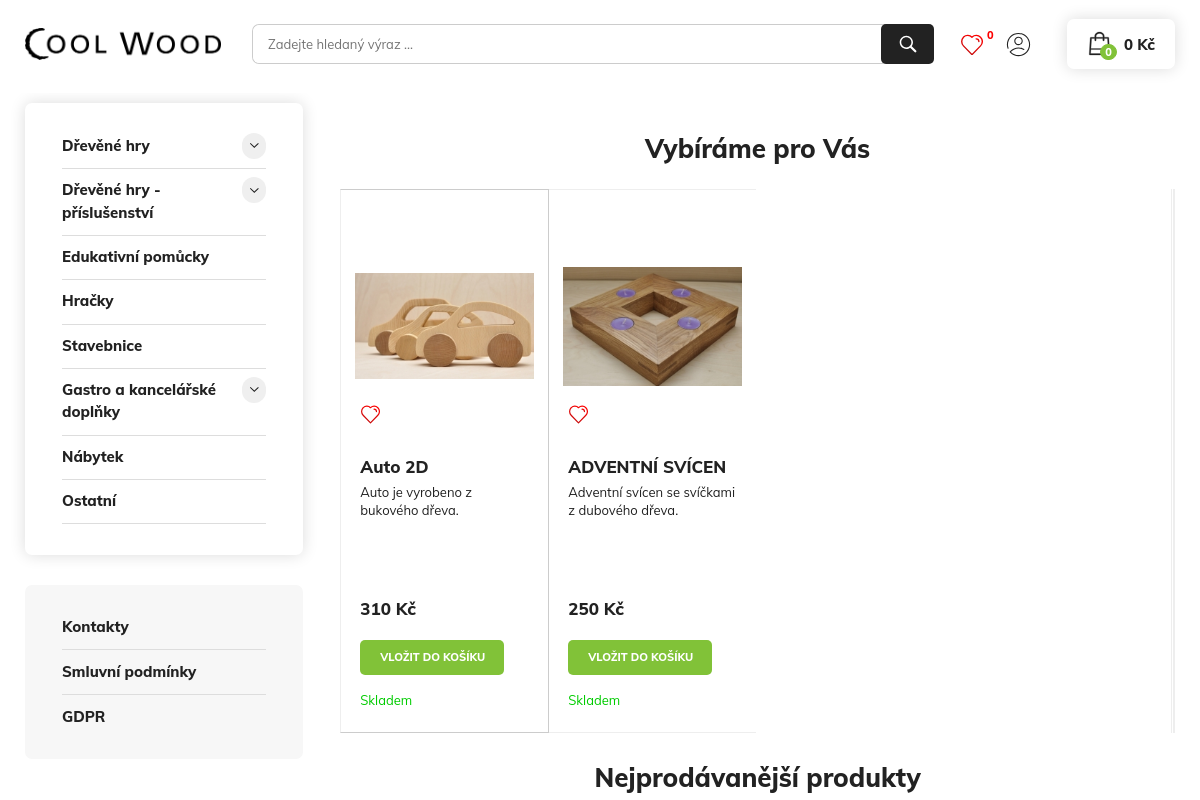This screenshot has height=800, width=1200.
Task: Add Auto 2D to cart
Action: [432, 657]
